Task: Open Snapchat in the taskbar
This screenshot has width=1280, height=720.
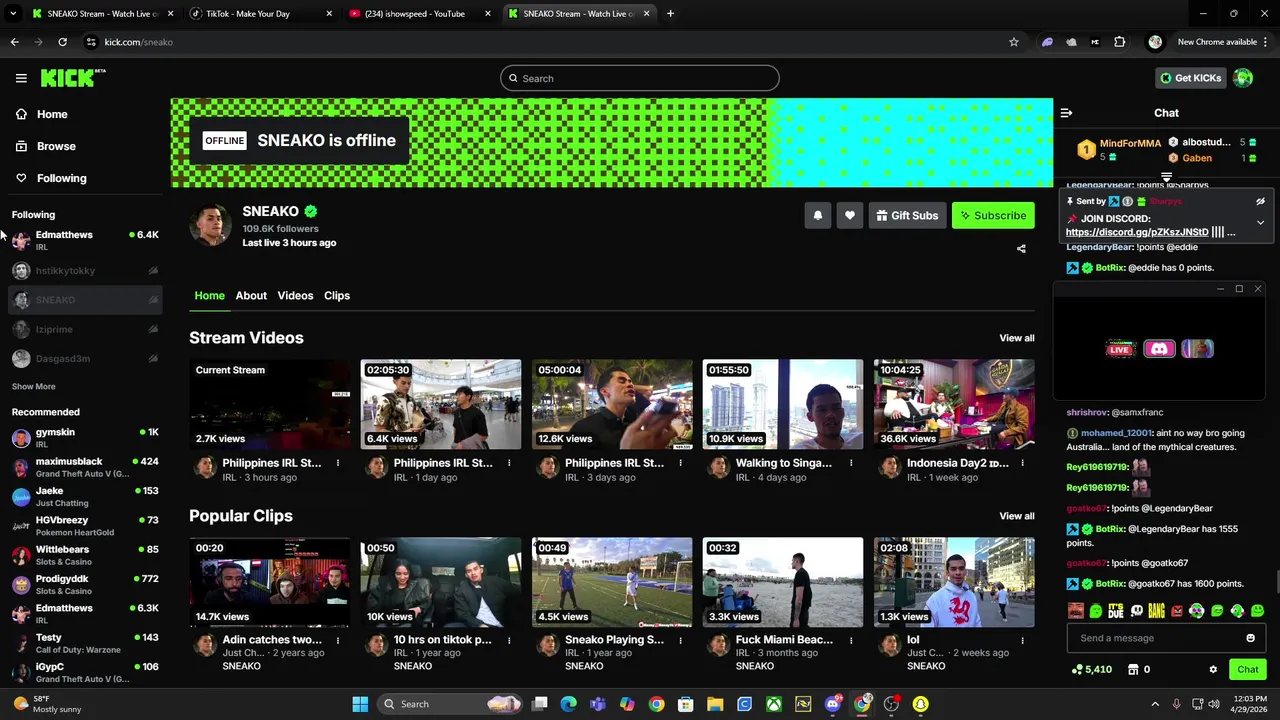Action: pos(920,704)
